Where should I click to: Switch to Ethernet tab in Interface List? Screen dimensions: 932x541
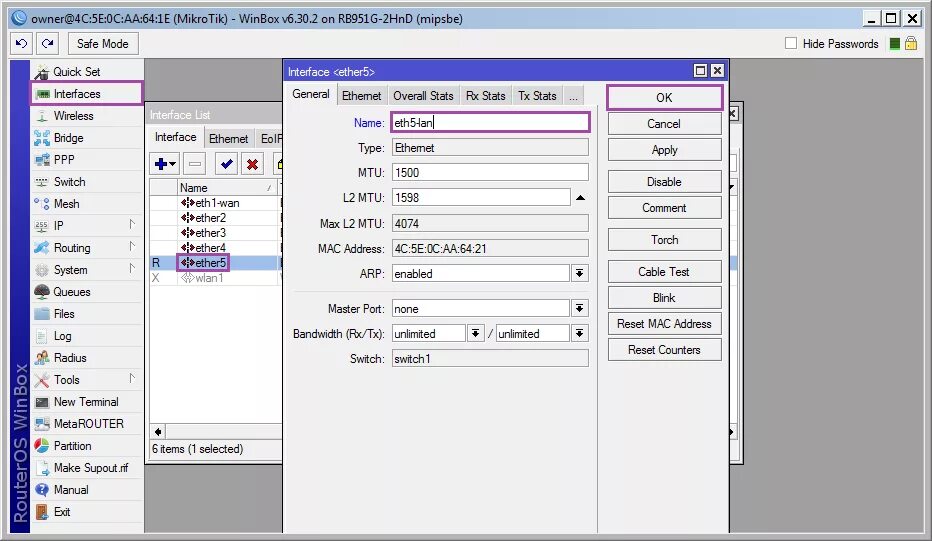(x=228, y=139)
